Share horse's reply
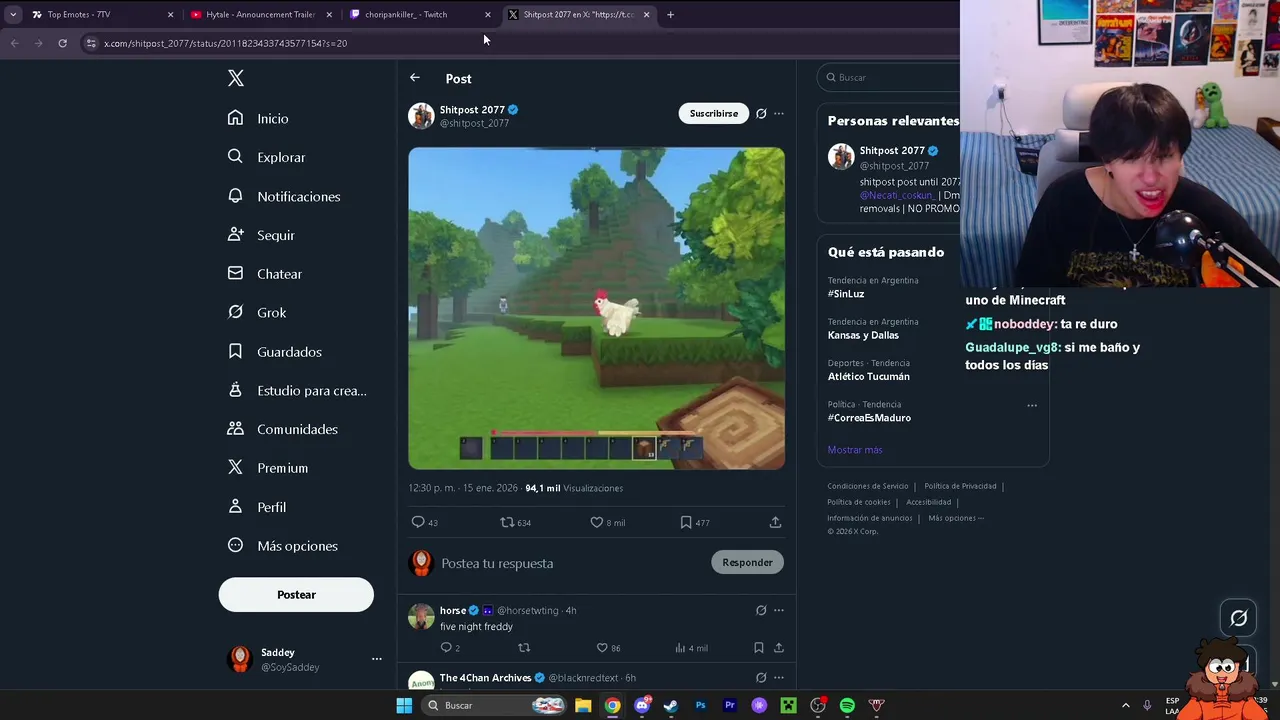The height and width of the screenshot is (720, 1280). pyautogui.click(x=778, y=647)
